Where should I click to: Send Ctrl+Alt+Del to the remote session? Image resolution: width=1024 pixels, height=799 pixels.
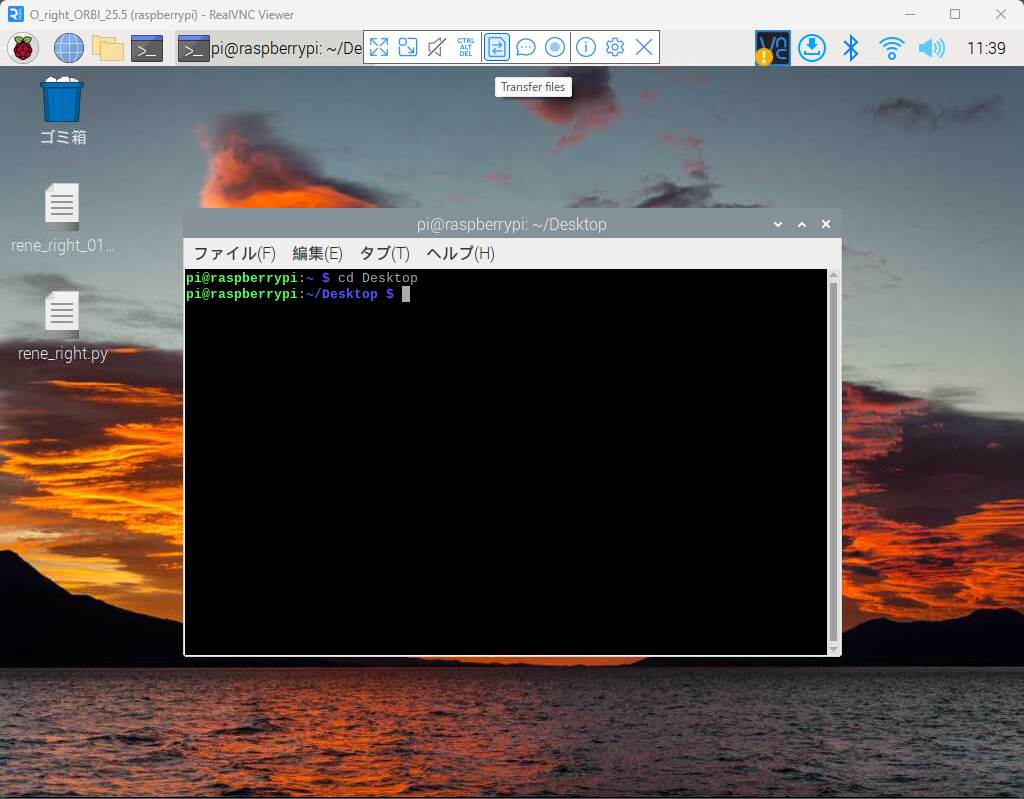click(465, 46)
